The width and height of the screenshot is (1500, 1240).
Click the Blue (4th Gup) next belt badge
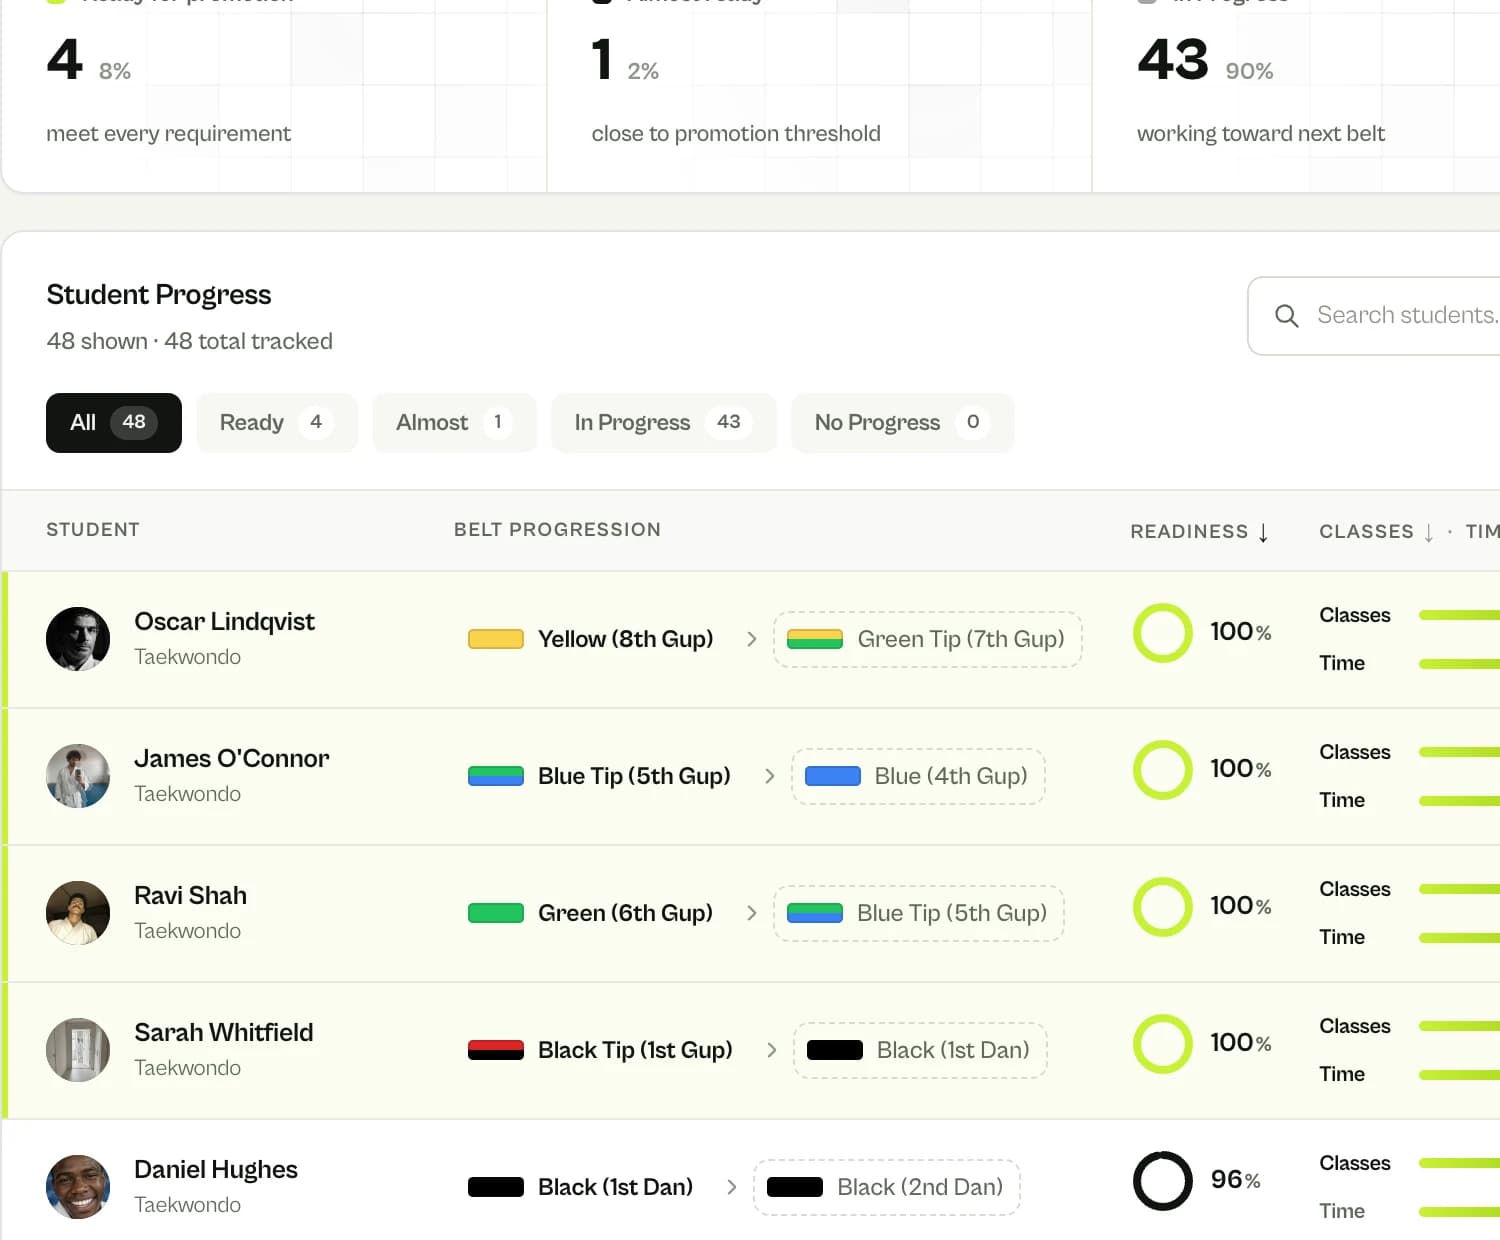tap(918, 776)
